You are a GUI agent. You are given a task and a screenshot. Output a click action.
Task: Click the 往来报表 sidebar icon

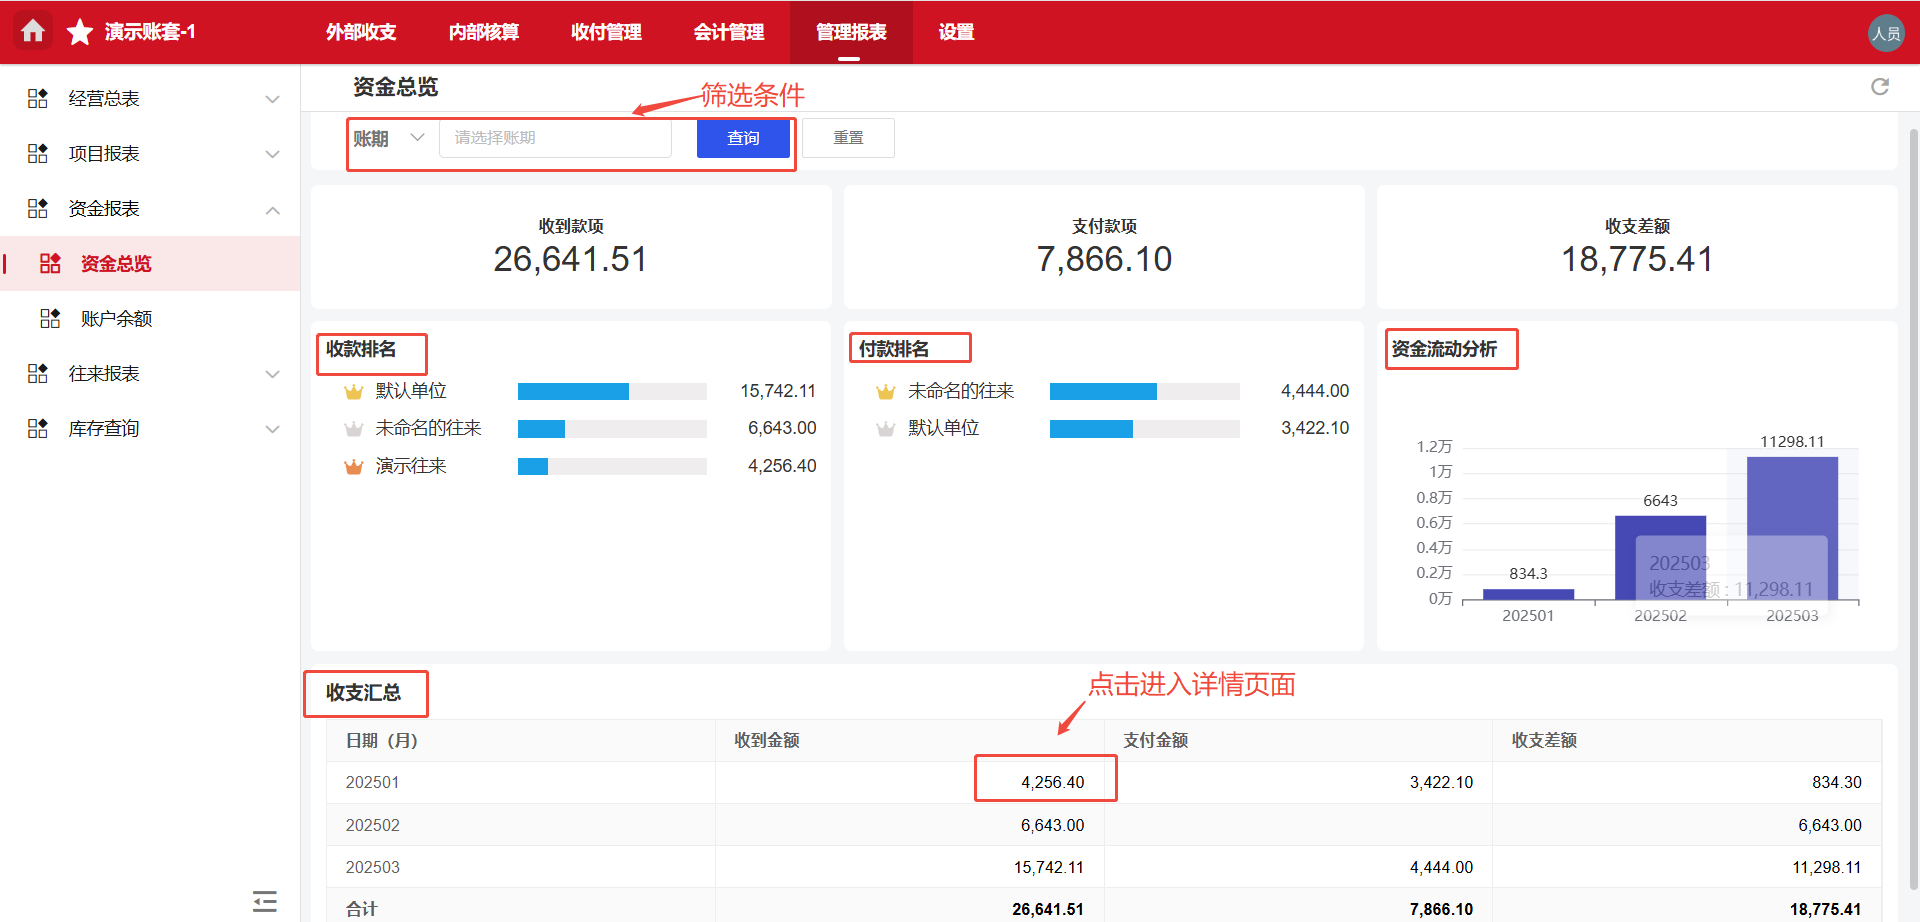tap(37, 373)
